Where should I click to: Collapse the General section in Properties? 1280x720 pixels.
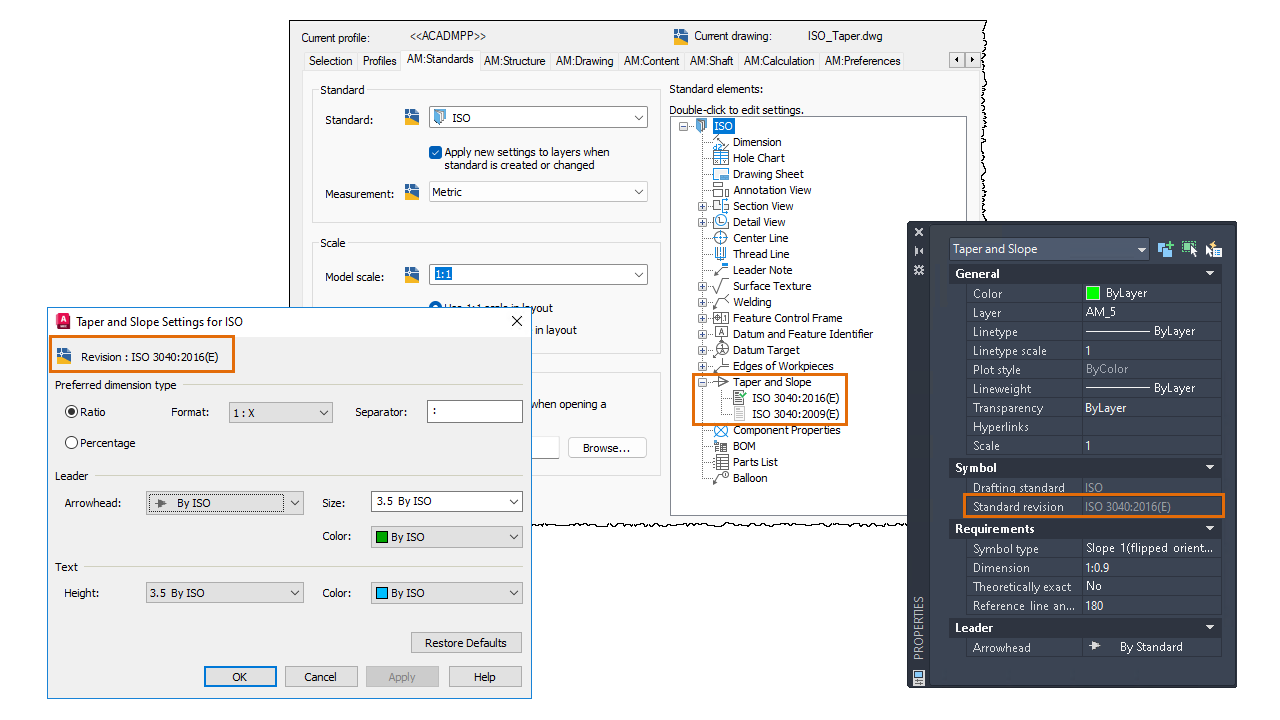tap(1210, 273)
